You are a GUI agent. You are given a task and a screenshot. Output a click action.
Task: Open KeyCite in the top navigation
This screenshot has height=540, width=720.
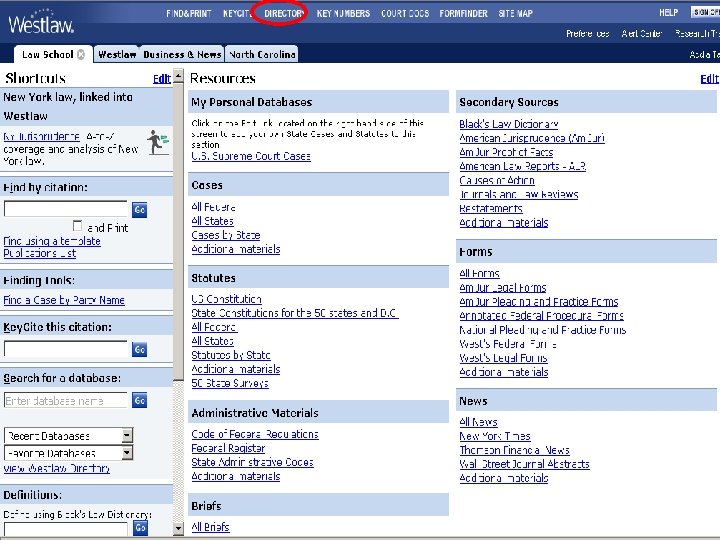click(x=236, y=13)
